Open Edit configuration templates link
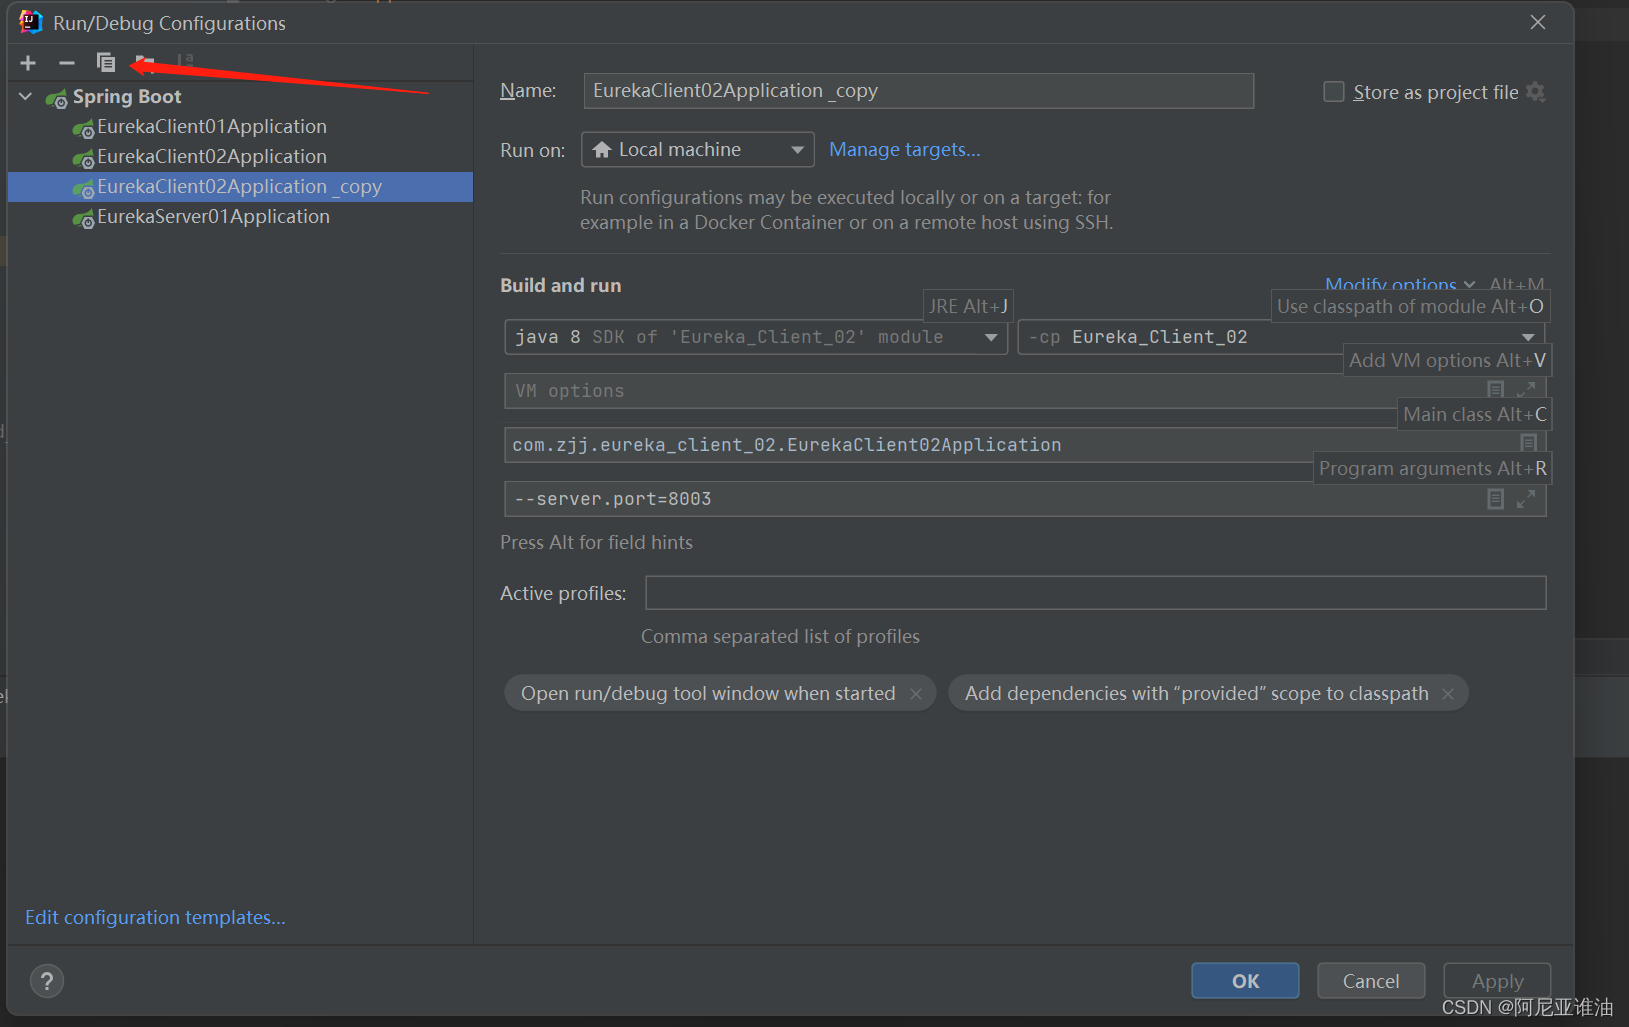The height and width of the screenshot is (1027, 1629). coord(155,917)
